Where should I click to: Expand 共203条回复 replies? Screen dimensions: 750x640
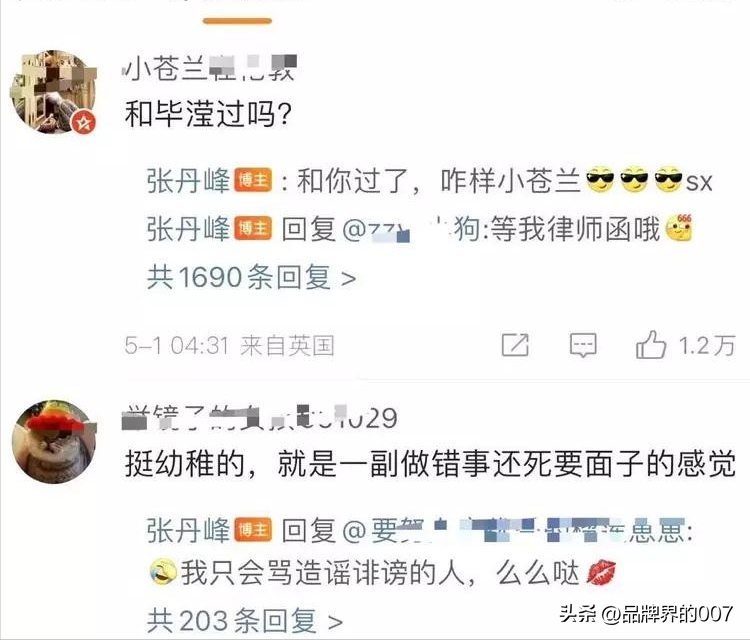245,621
